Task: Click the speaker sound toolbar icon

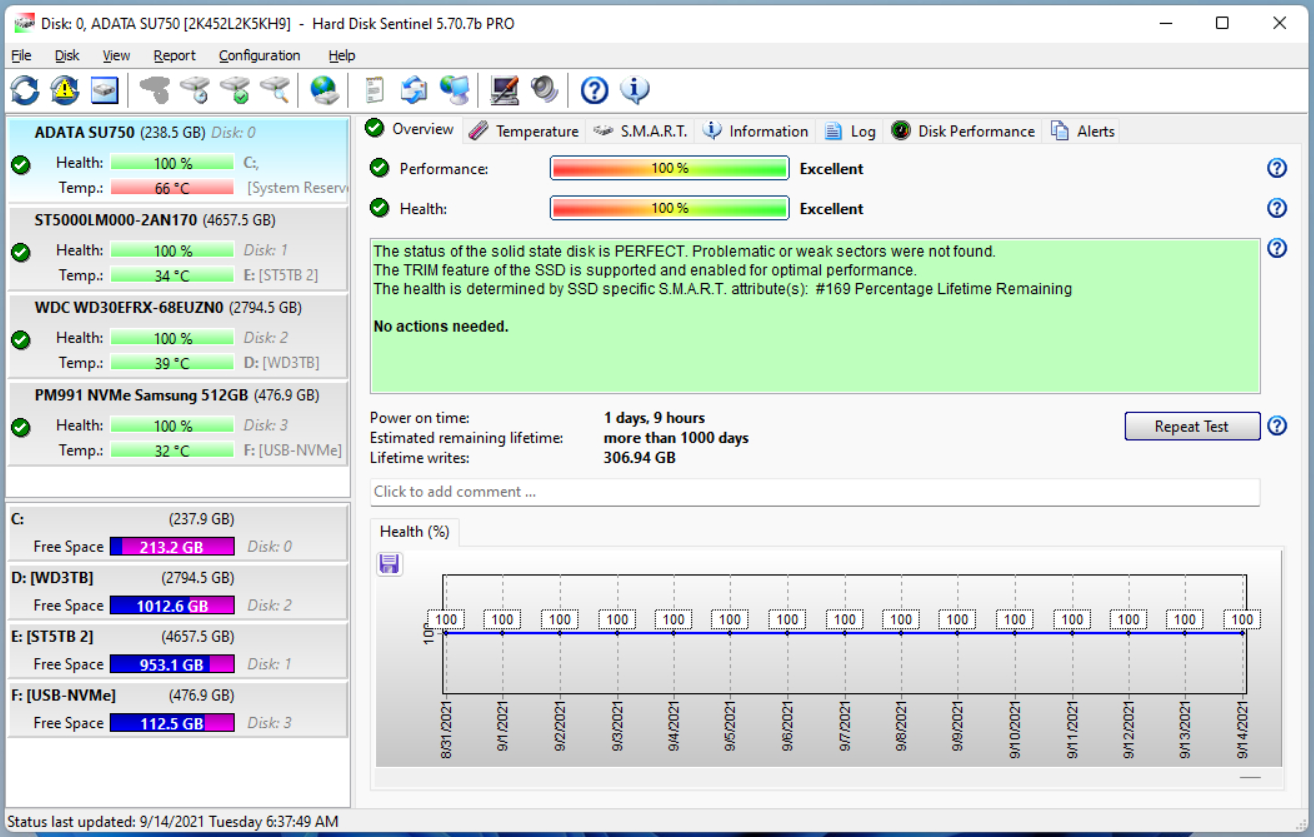Action: point(544,90)
